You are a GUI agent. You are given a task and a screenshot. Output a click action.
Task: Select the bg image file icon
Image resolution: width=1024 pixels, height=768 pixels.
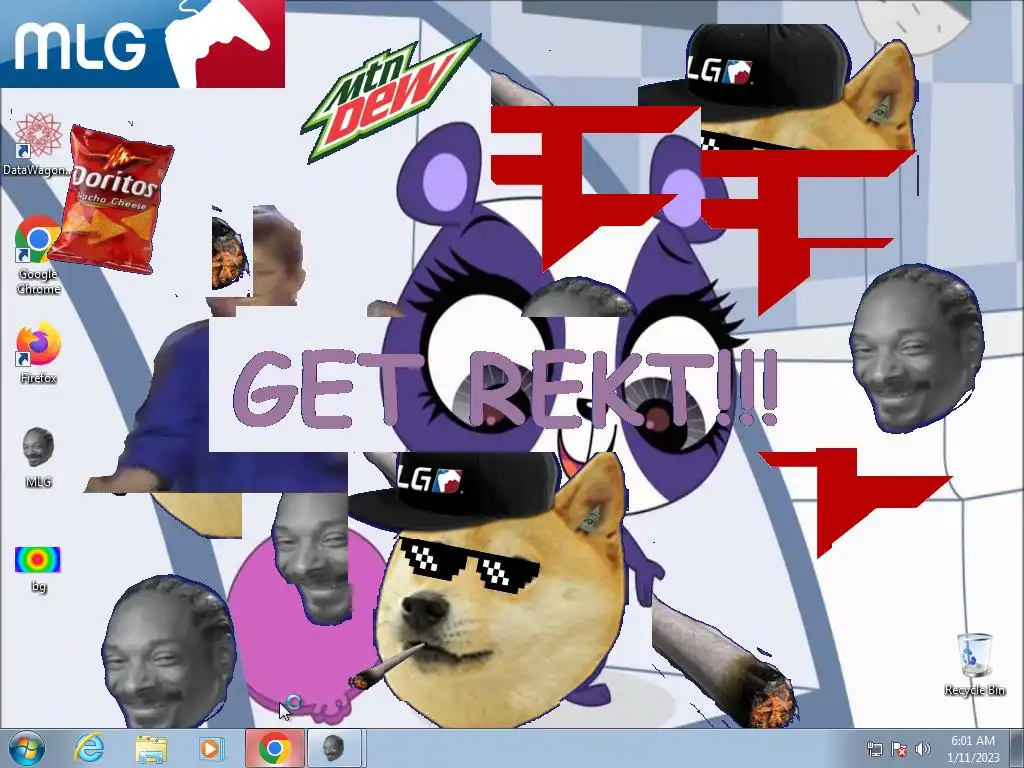38,568
